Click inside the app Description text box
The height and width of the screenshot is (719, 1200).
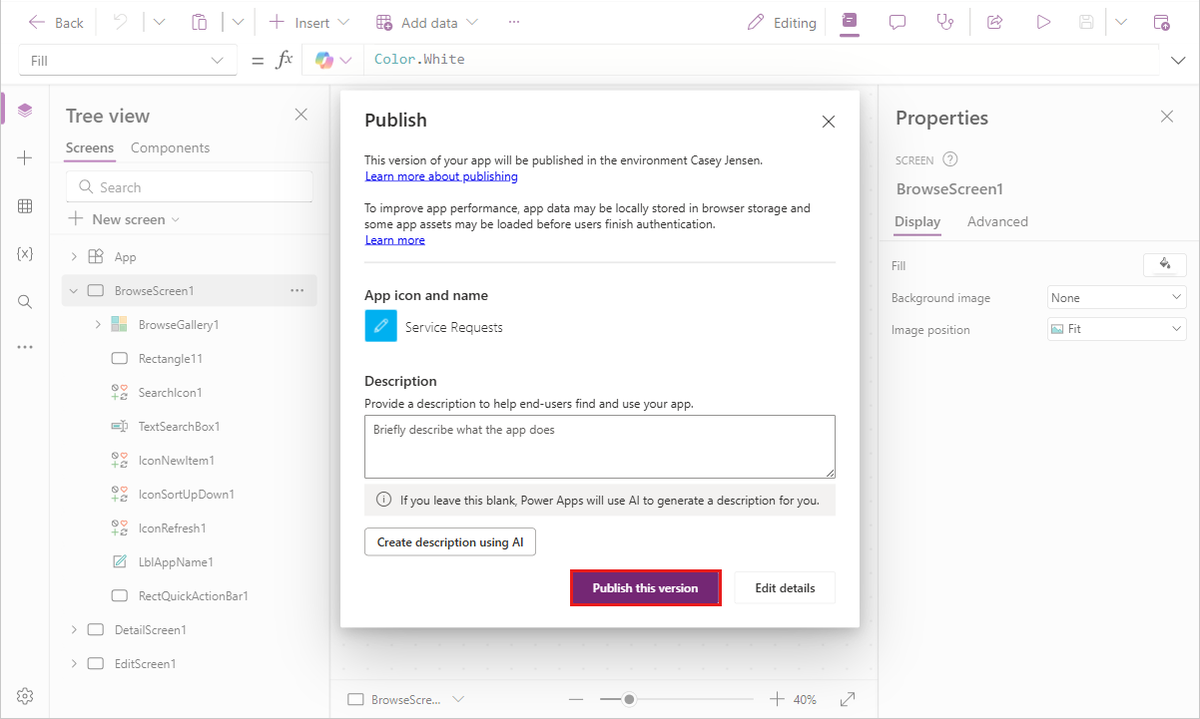coord(600,445)
